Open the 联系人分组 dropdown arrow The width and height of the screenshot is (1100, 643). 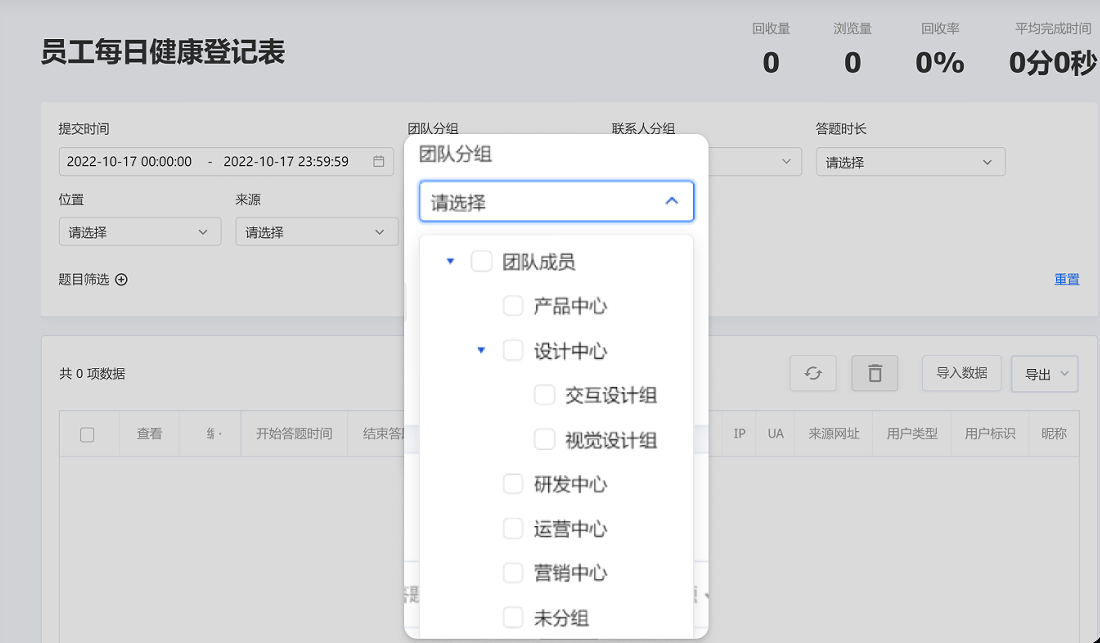click(786, 162)
